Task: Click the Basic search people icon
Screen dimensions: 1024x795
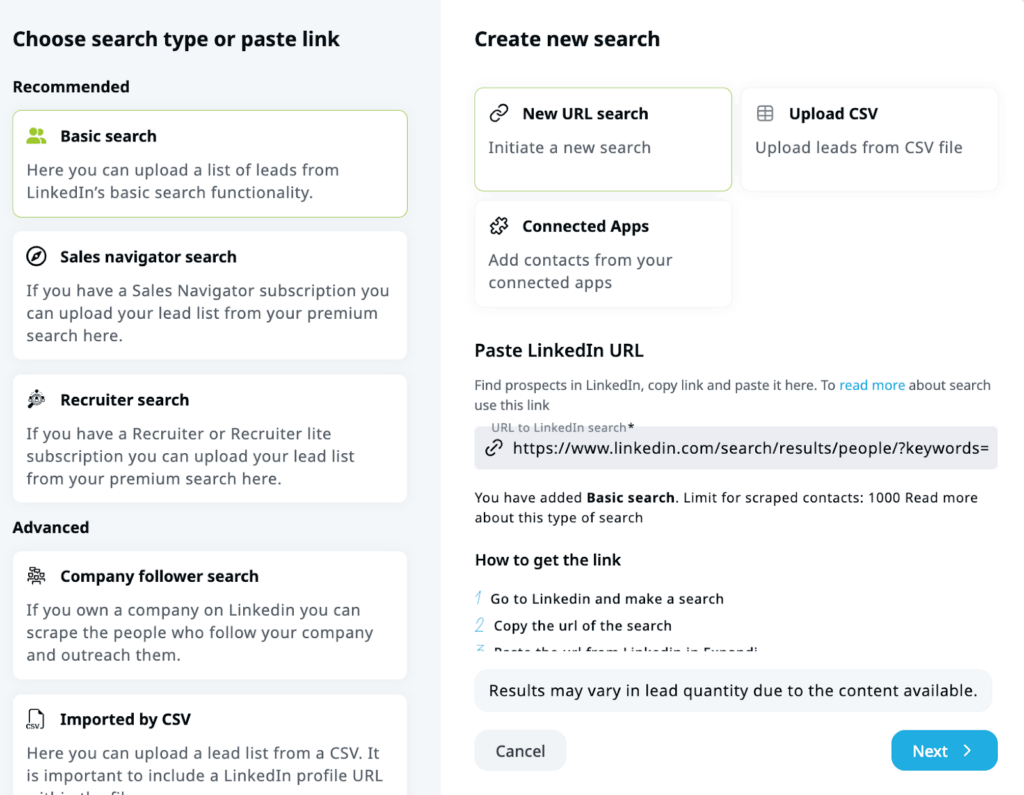Action: pyautogui.click(x=37, y=136)
